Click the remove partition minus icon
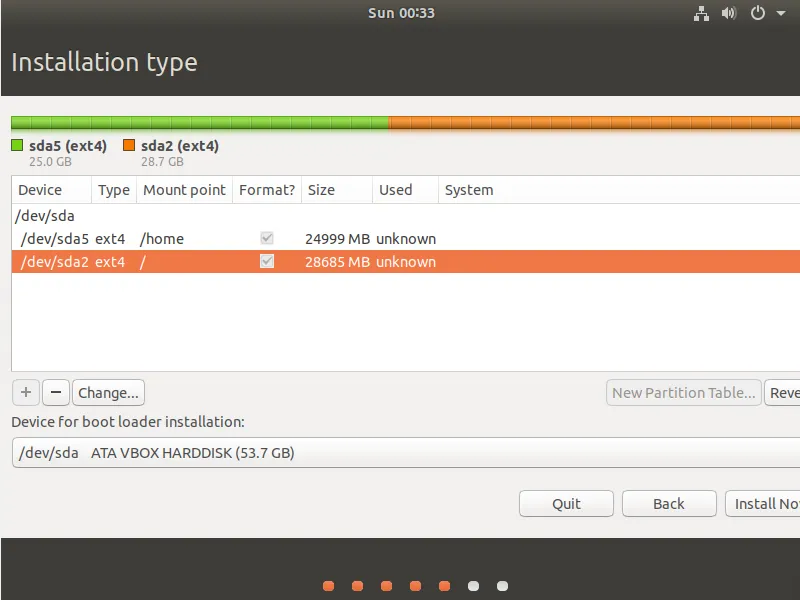Viewport: 800px width, 600px height. point(55,392)
